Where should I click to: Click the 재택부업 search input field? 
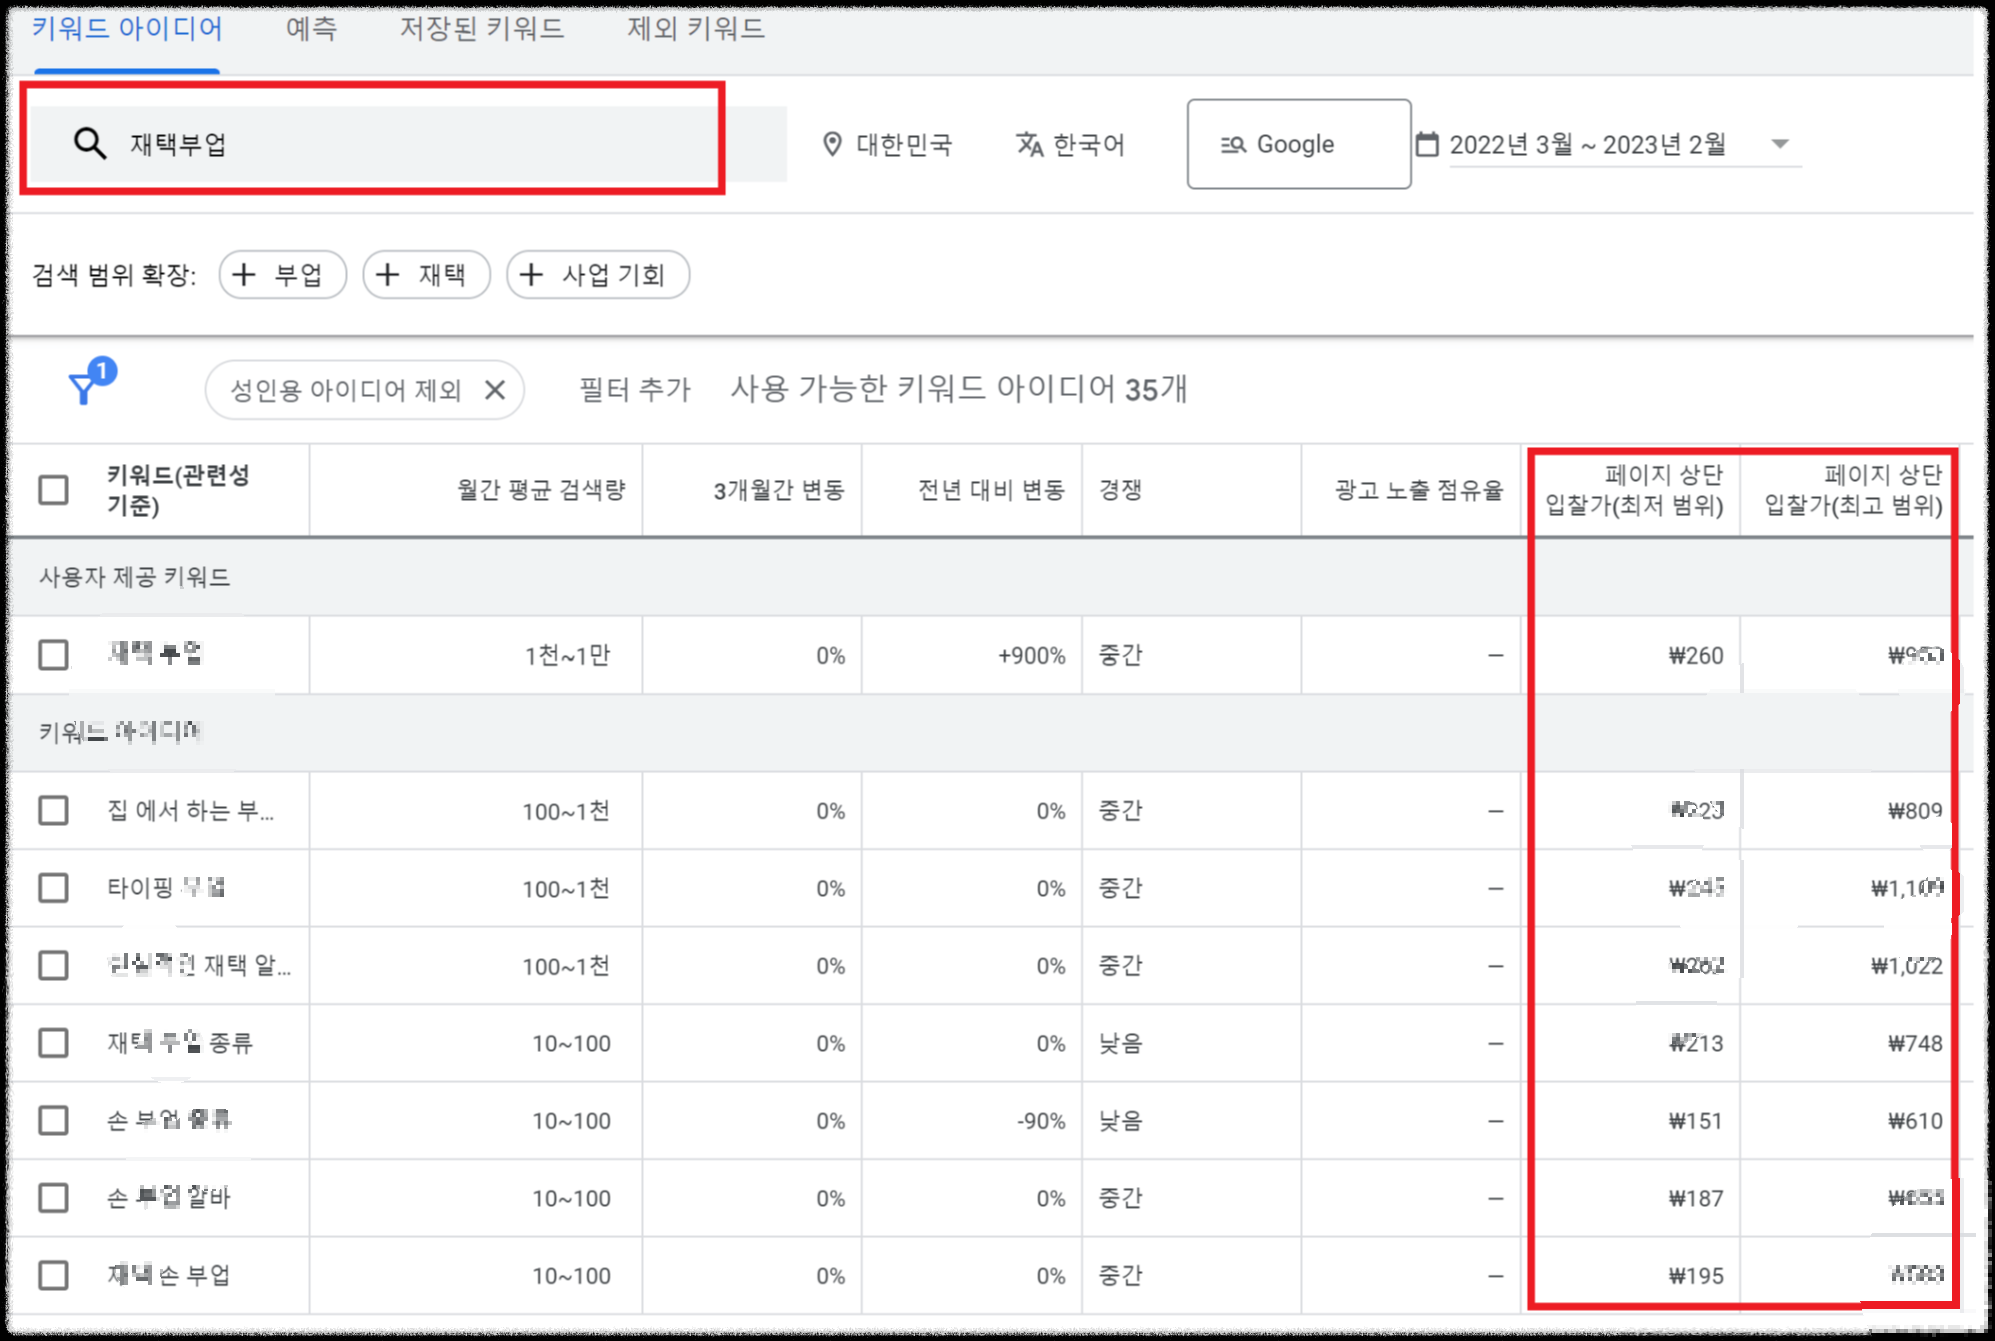tap(400, 143)
